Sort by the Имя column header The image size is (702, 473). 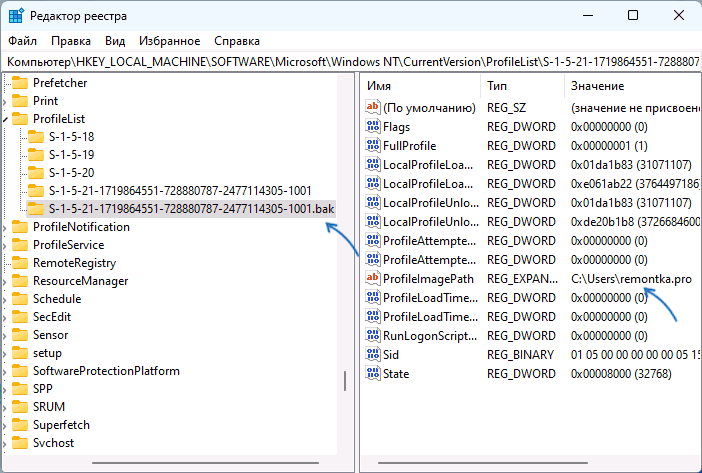[x=420, y=86]
